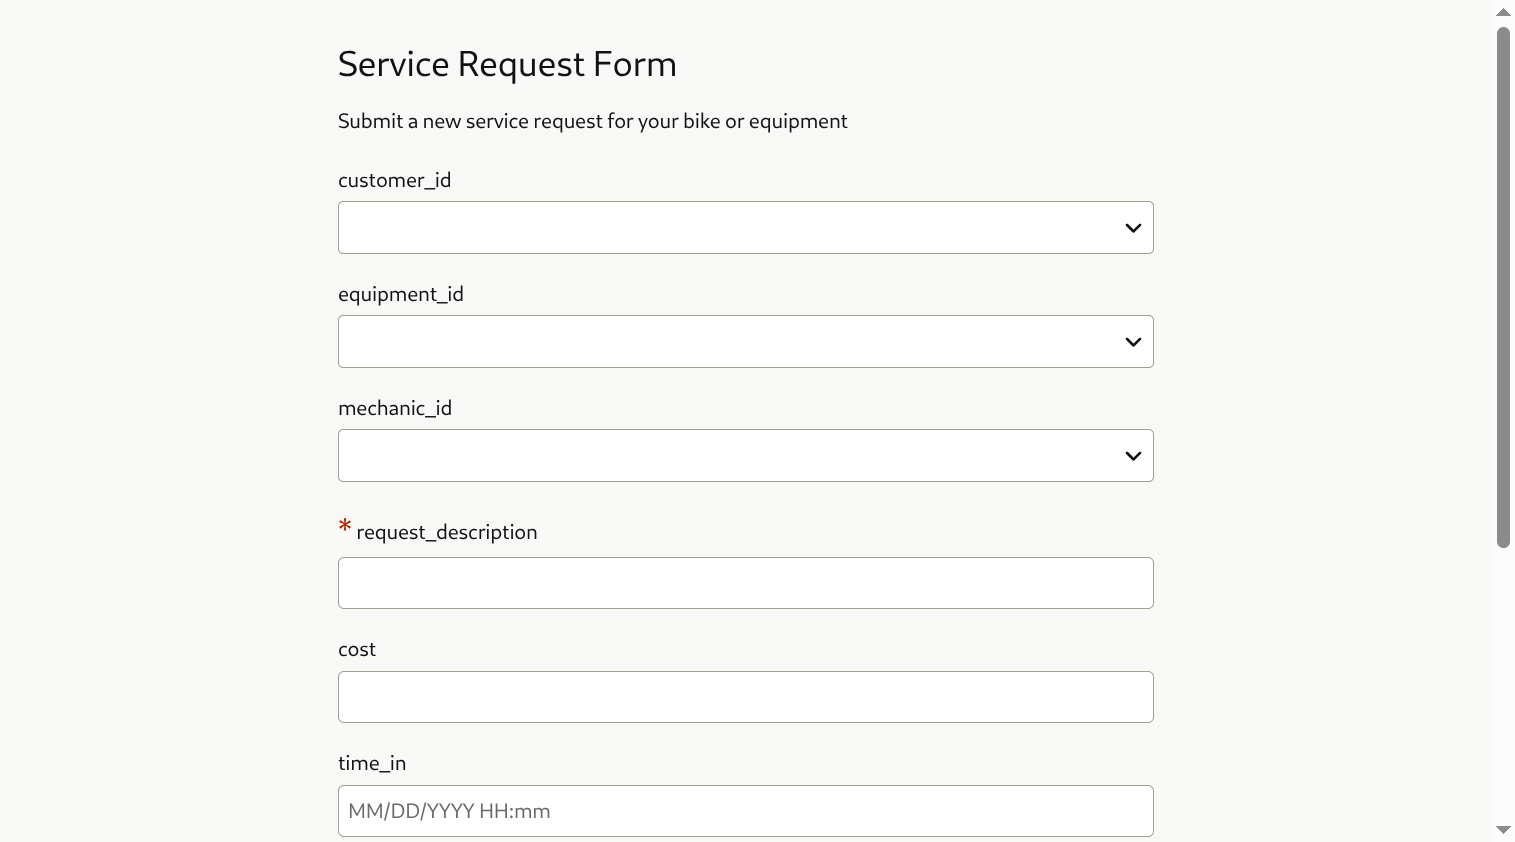Click the customer_id field label
This screenshot has height=842, width=1515.
coord(394,180)
